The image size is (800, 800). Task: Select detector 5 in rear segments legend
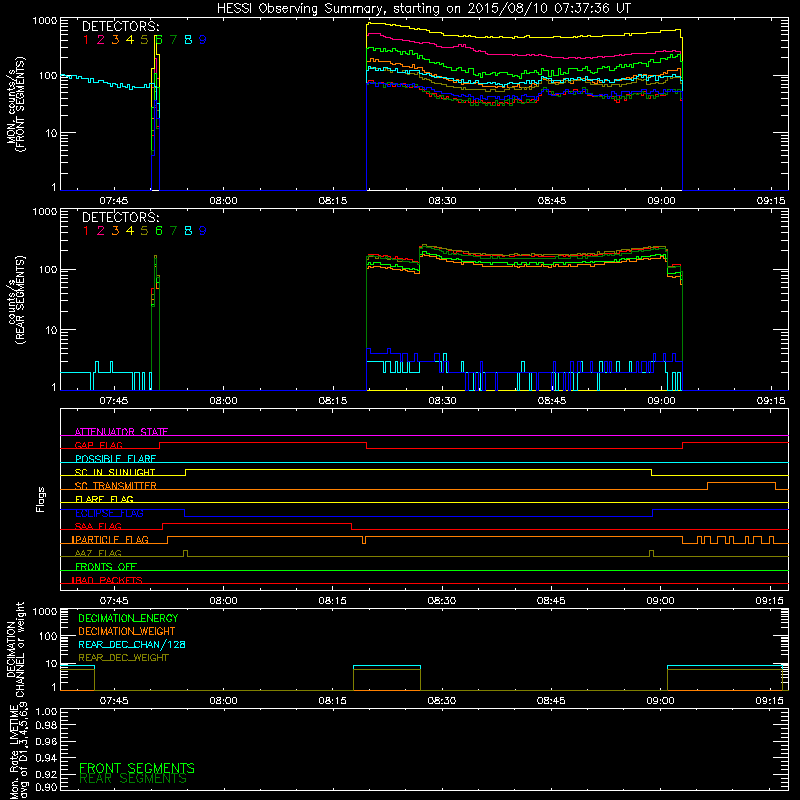pyautogui.click(x=144, y=231)
